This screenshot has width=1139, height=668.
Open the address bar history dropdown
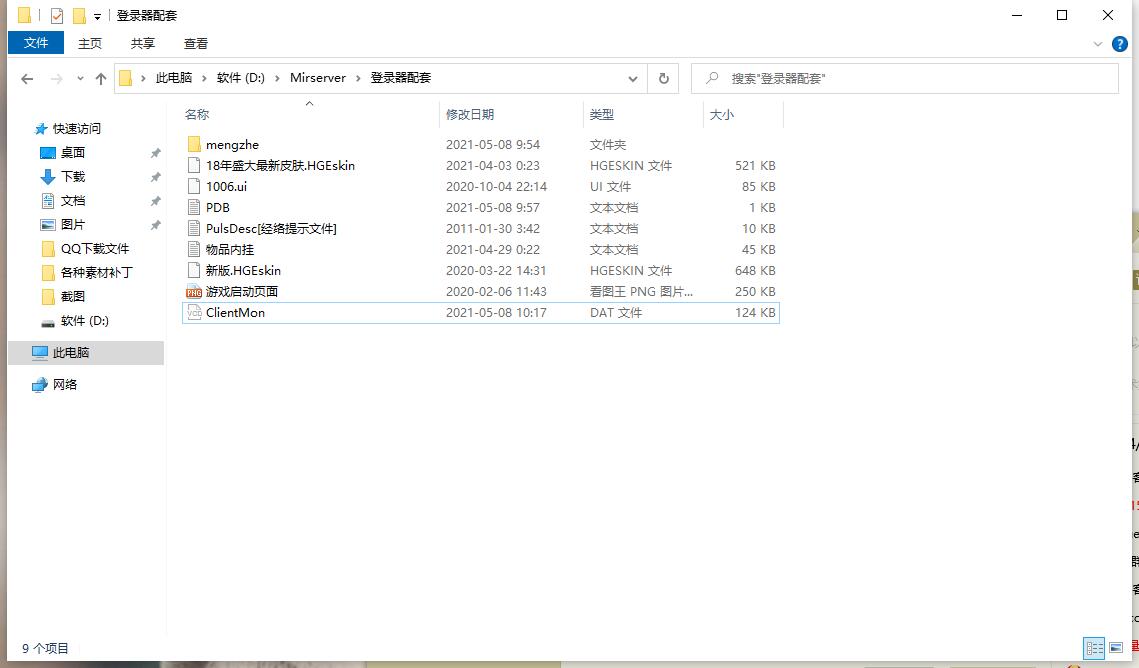click(x=633, y=78)
